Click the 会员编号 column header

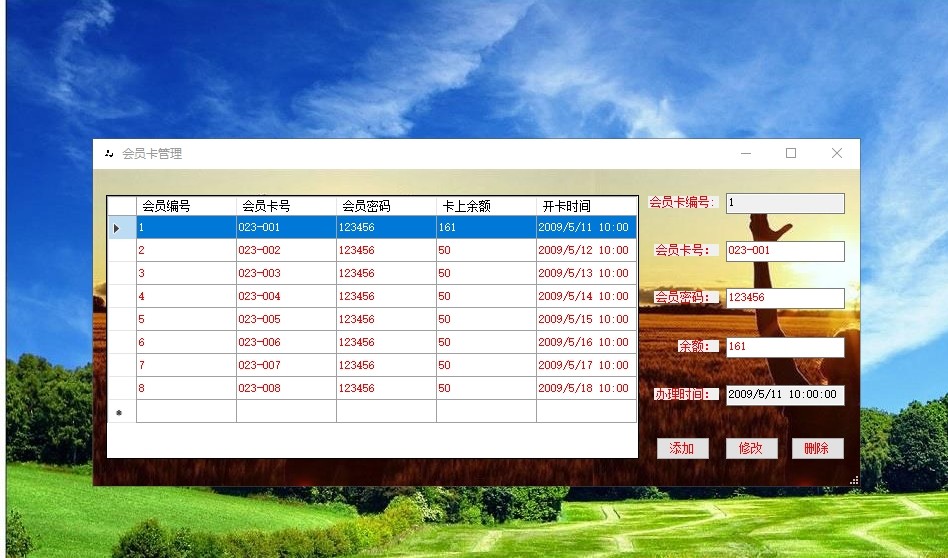186,206
